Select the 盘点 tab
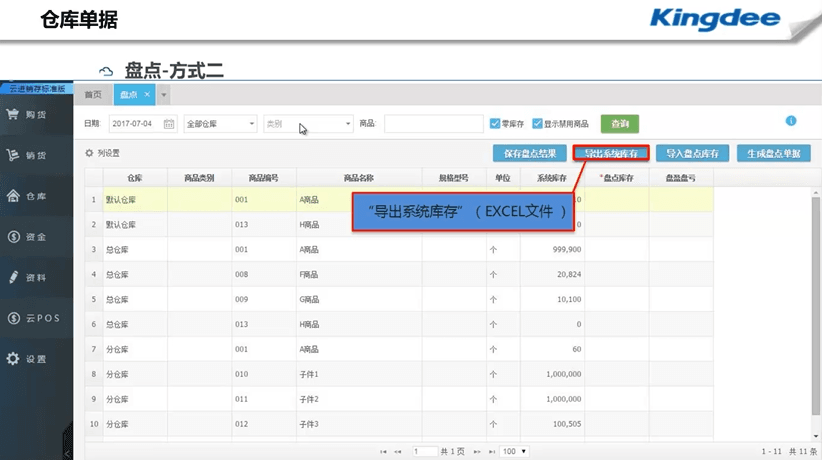The width and height of the screenshot is (822, 460). click(x=128, y=94)
